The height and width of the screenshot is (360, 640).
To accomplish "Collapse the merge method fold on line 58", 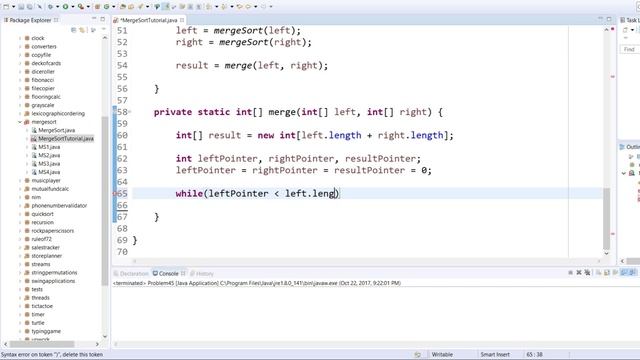I will [x=130, y=111].
